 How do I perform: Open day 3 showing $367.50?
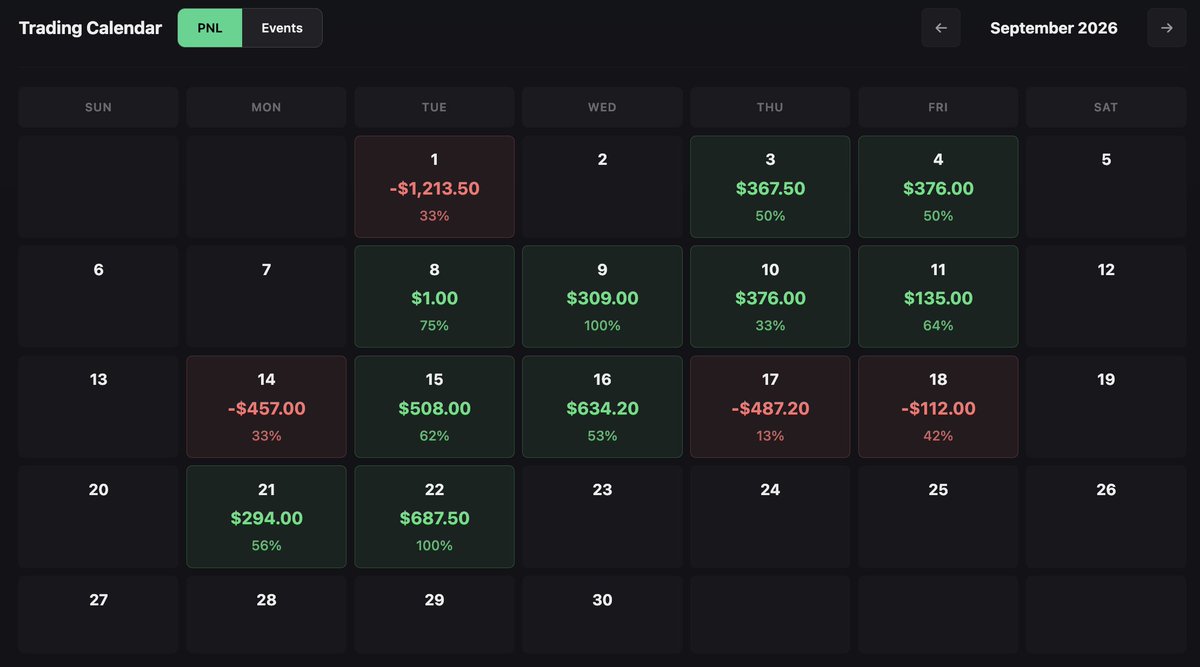[770, 187]
